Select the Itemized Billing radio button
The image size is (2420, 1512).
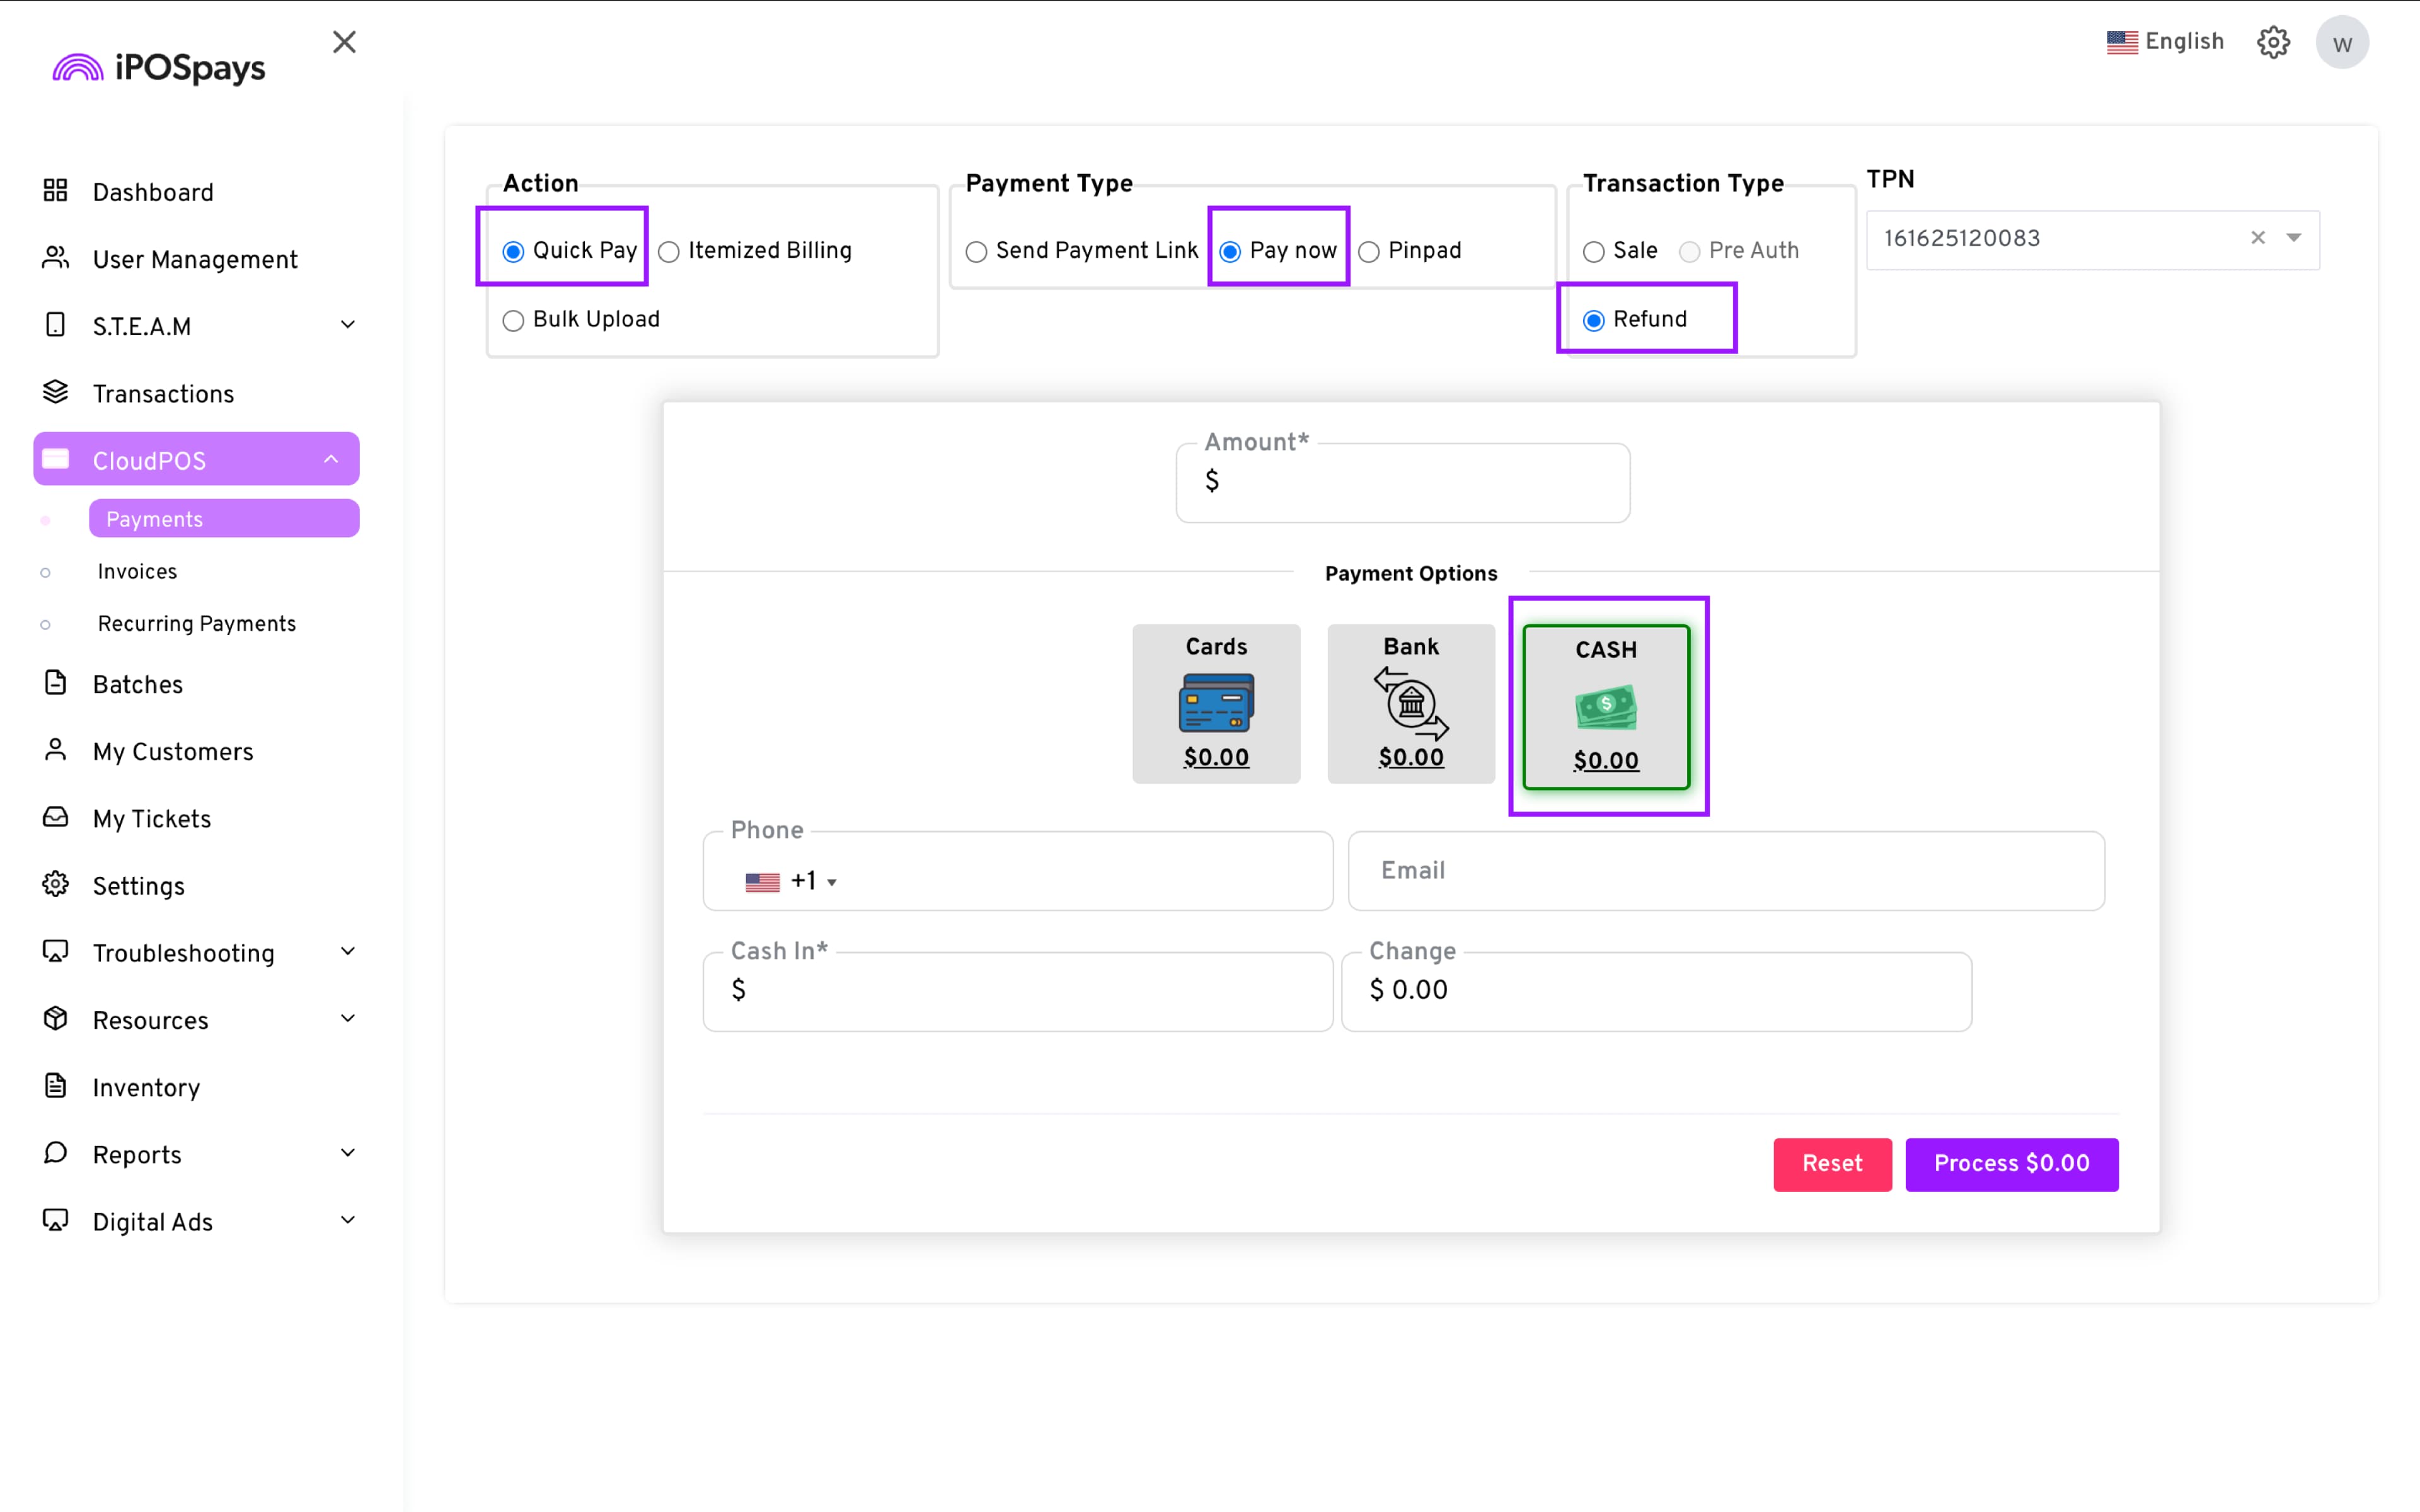(x=669, y=251)
